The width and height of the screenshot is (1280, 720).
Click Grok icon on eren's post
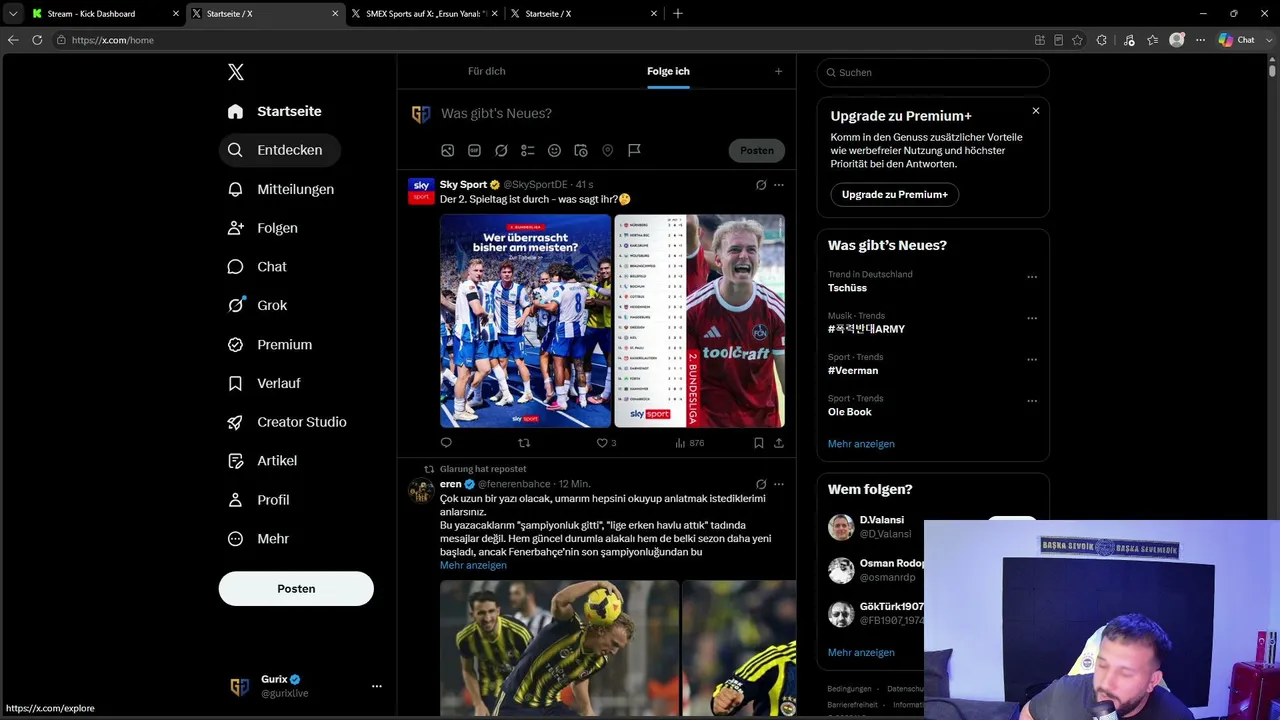pyautogui.click(x=761, y=484)
